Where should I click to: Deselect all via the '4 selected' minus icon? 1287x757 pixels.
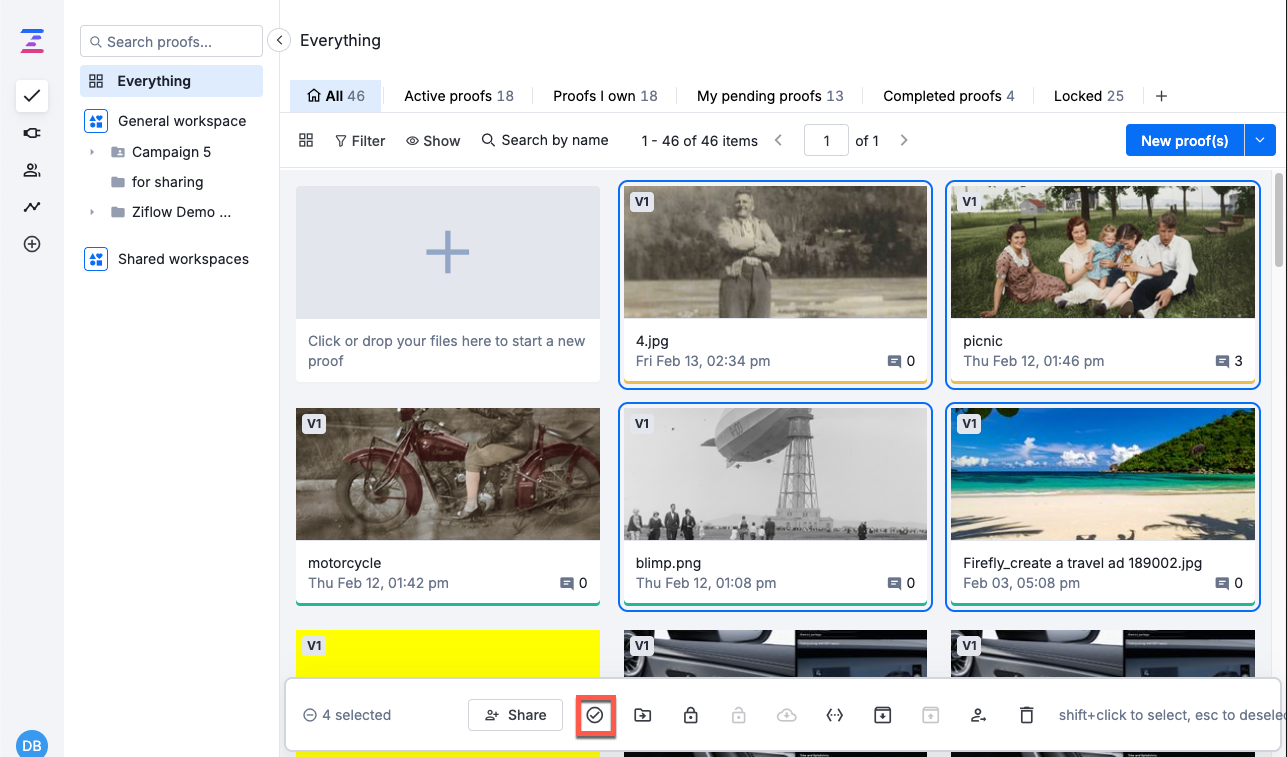tap(310, 715)
